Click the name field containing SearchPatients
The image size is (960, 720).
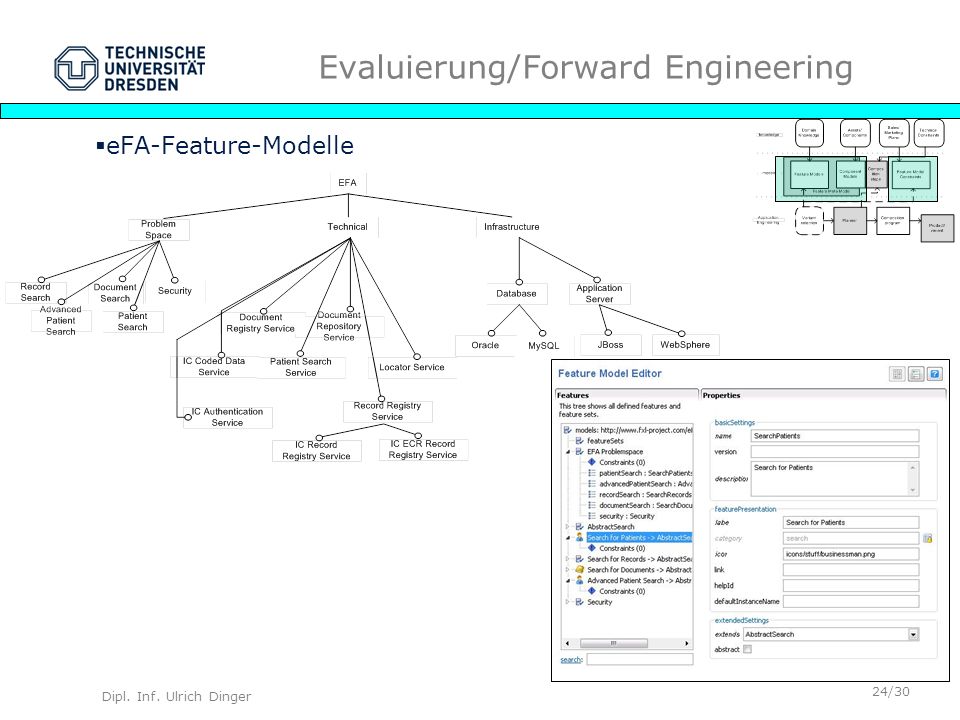834,436
